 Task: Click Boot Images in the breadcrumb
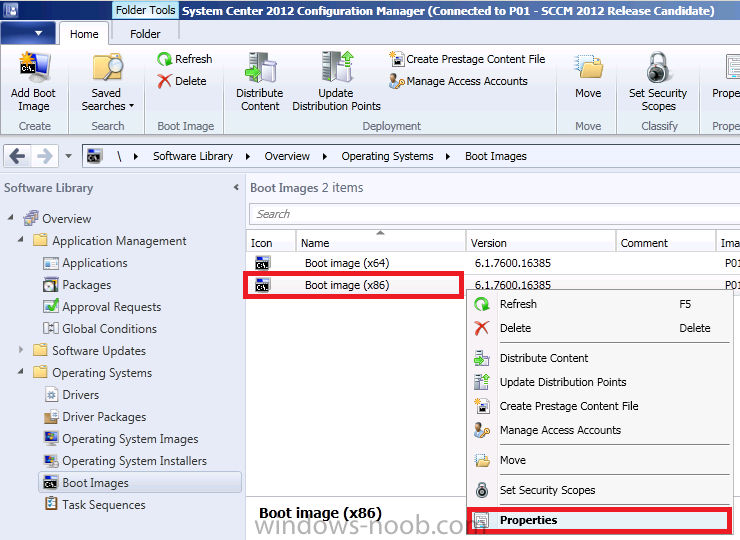tap(496, 156)
